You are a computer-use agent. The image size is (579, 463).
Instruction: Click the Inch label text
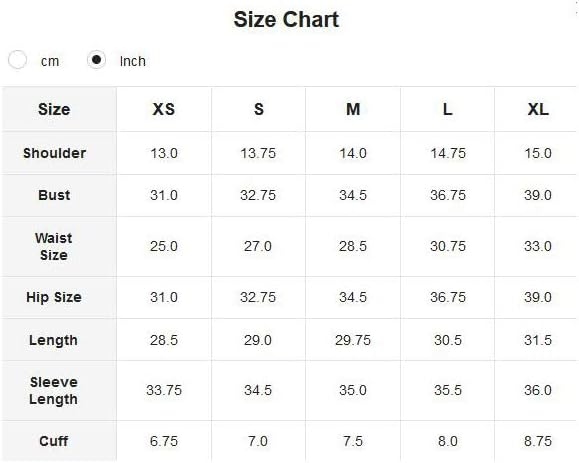click(x=133, y=61)
